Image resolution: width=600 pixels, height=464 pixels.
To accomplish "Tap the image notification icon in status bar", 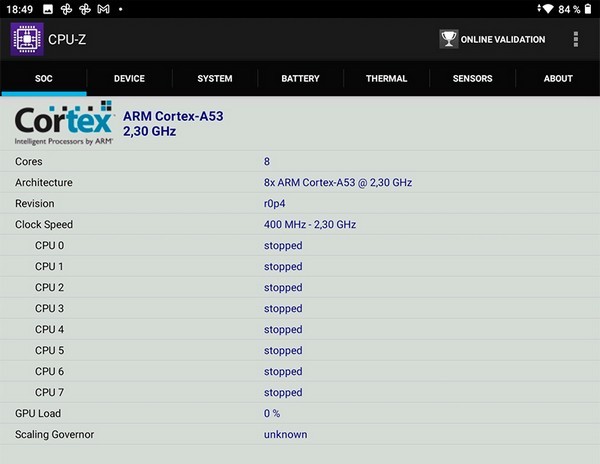I will [47, 9].
